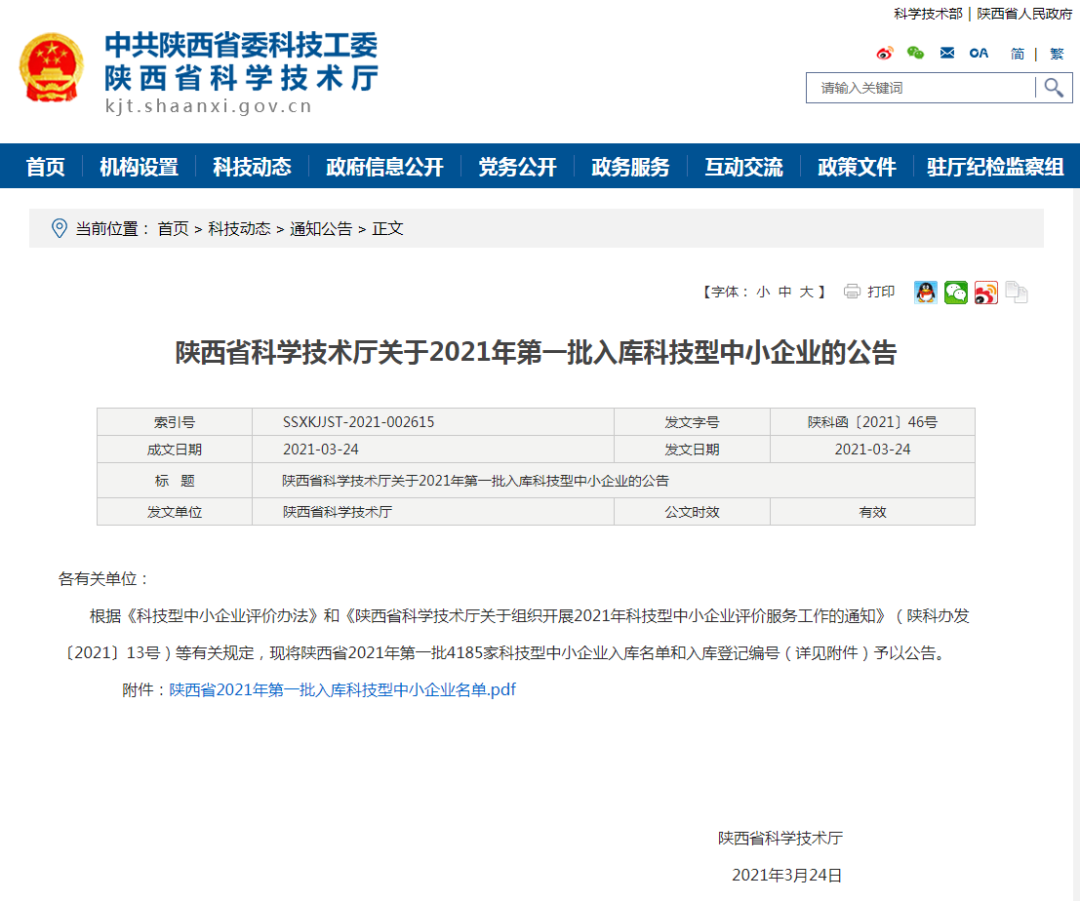Switch to Simplified Chinese 简
This screenshot has height=901, width=1080.
1017,54
